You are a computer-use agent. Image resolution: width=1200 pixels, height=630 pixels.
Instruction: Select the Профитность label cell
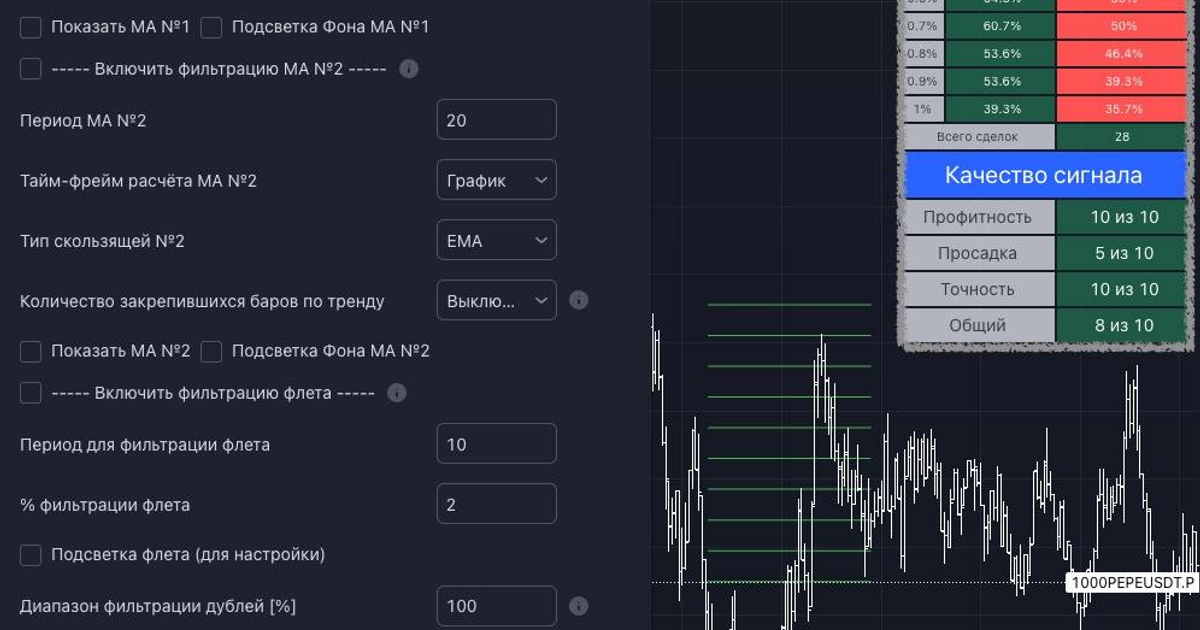tap(979, 217)
